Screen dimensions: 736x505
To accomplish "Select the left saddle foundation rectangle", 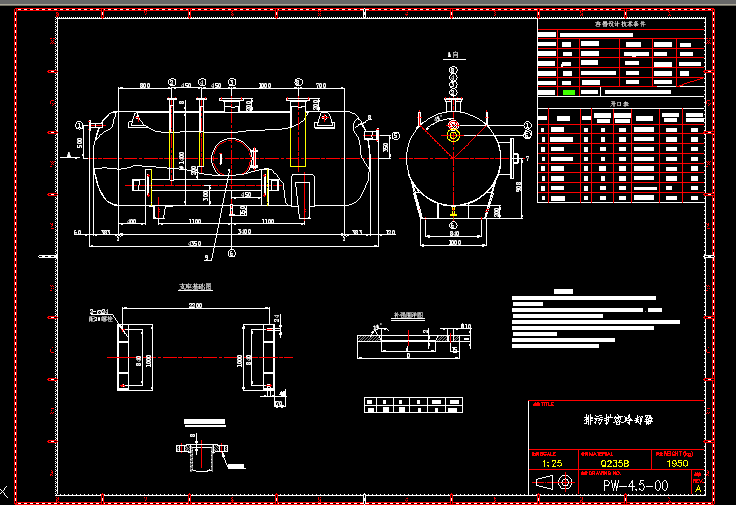I will click(134, 357).
